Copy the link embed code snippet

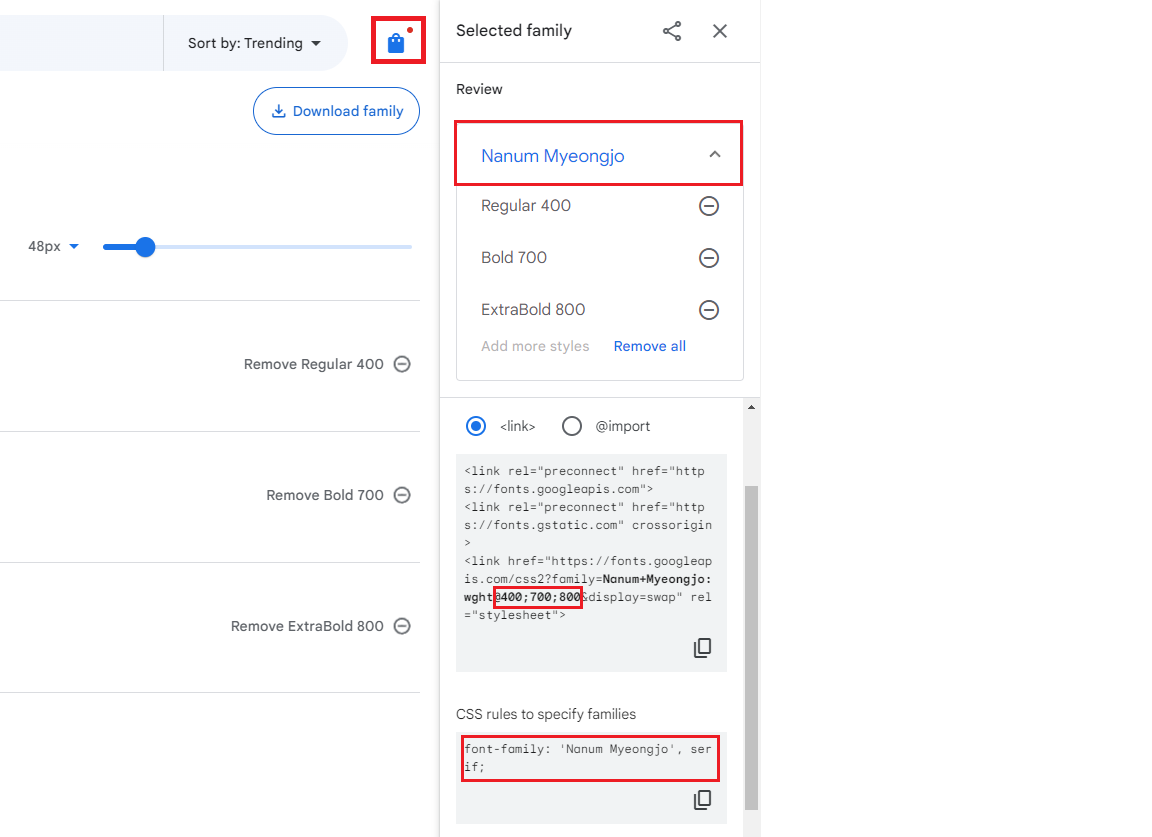coord(702,647)
